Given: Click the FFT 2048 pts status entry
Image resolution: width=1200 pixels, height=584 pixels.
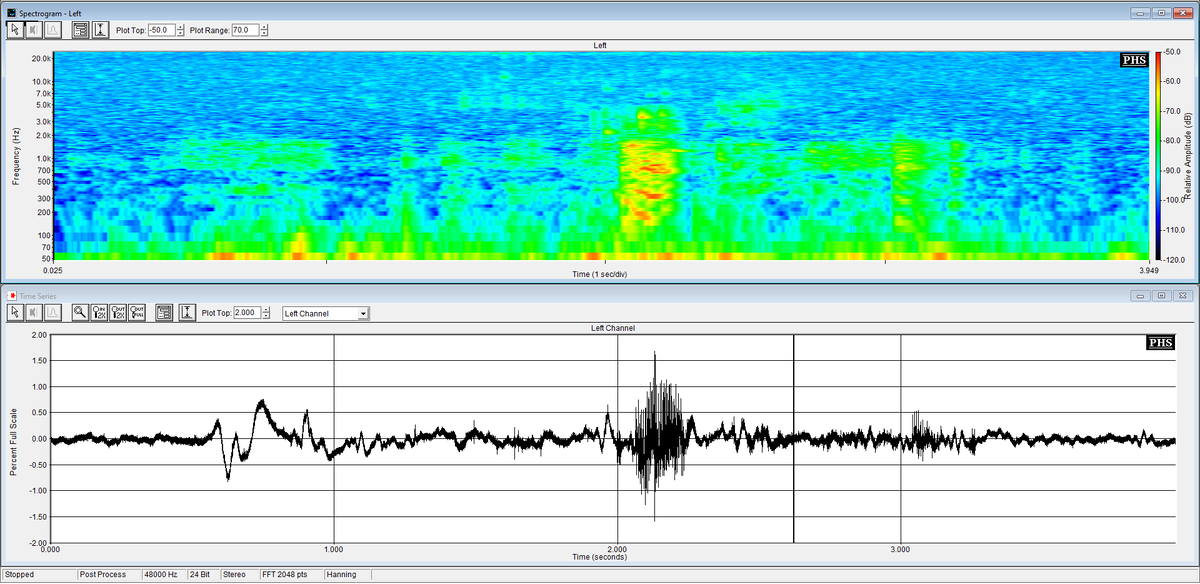Looking at the screenshot, I should click(291, 575).
